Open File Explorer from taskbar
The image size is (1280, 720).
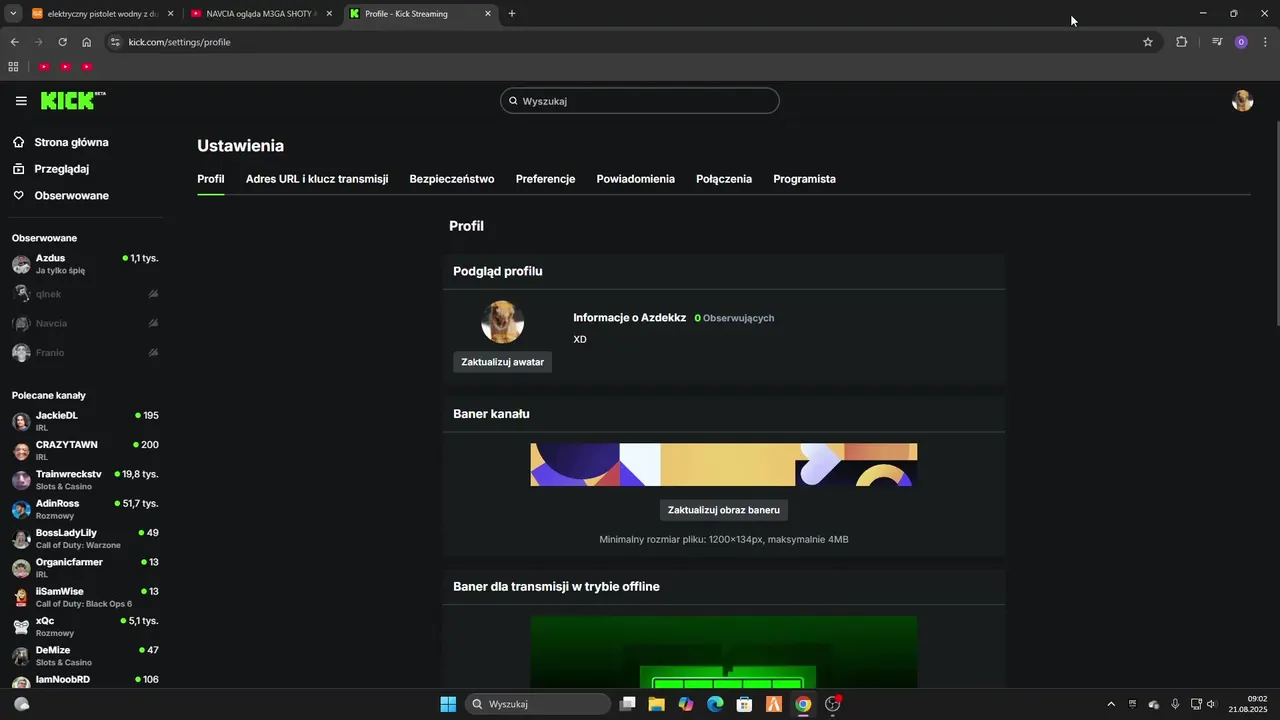(x=656, y=704)
